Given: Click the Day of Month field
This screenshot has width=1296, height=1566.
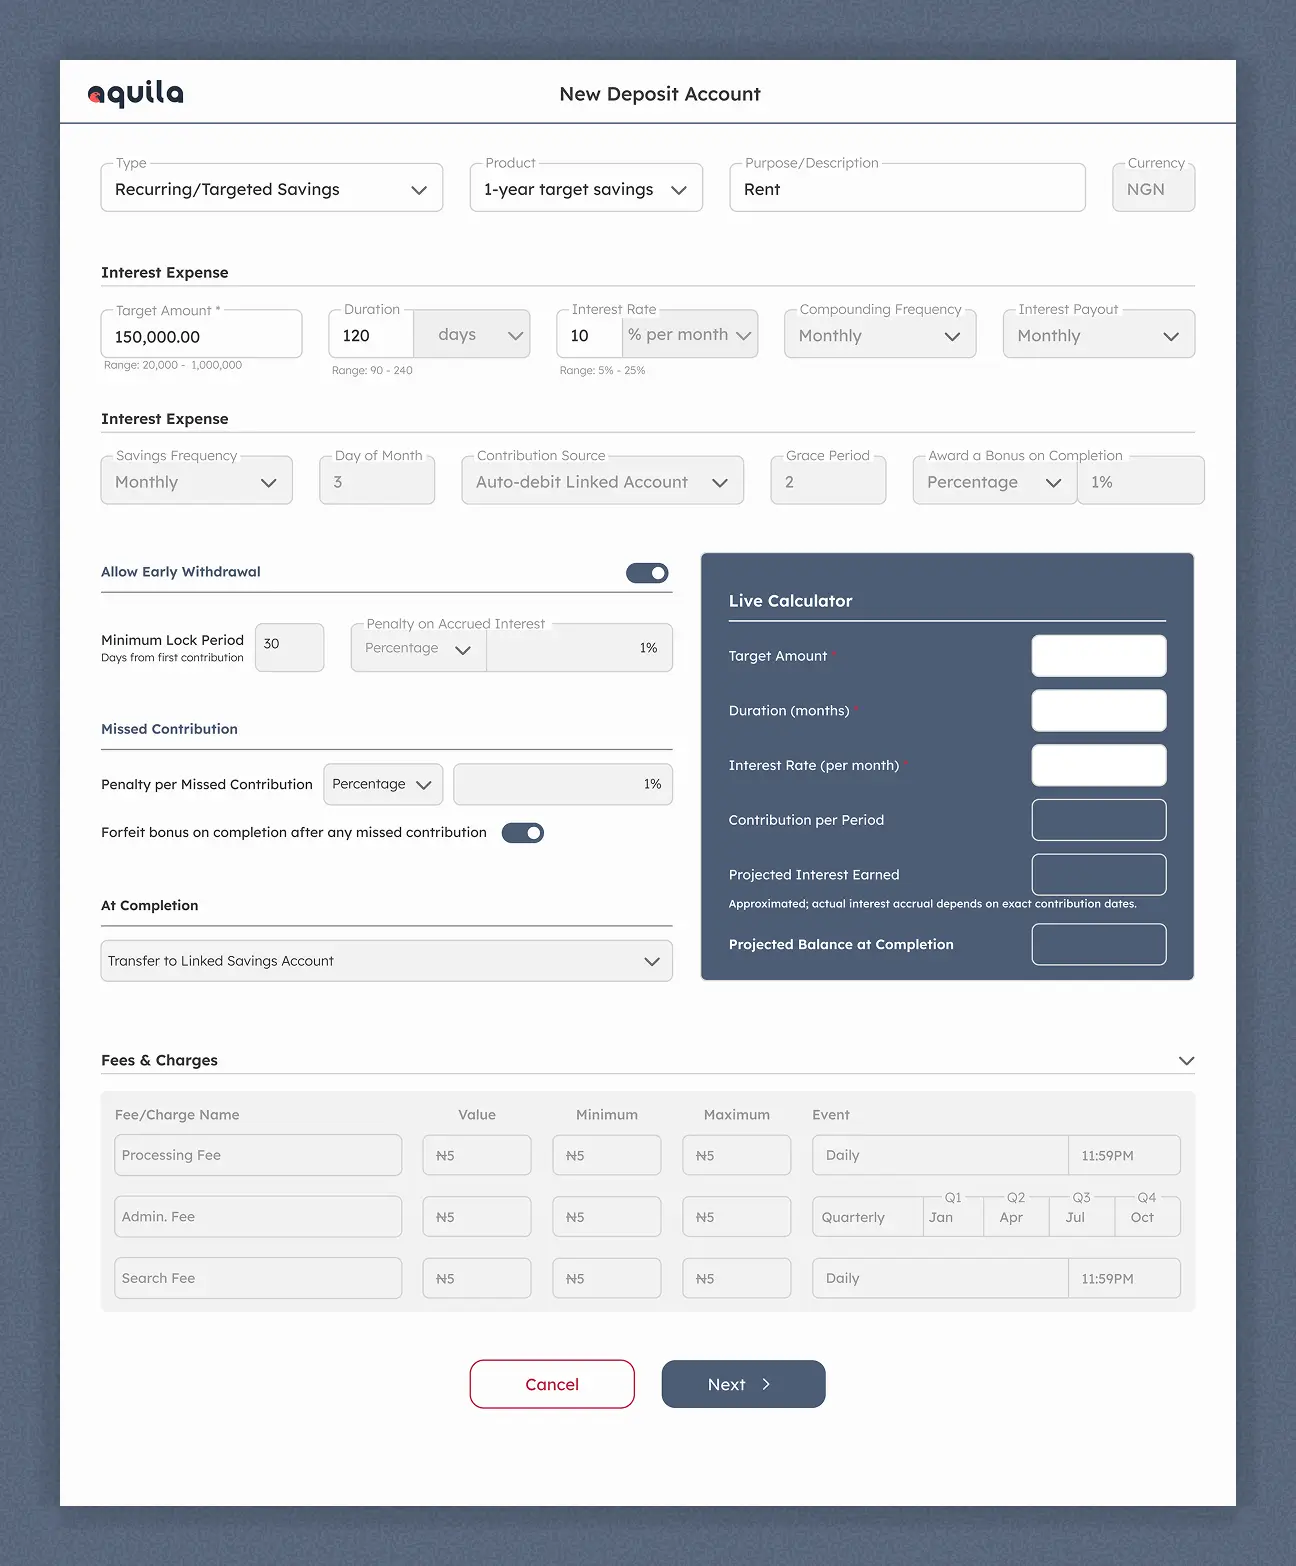Looking at the screenshot, I should click(x=377, y=481).
